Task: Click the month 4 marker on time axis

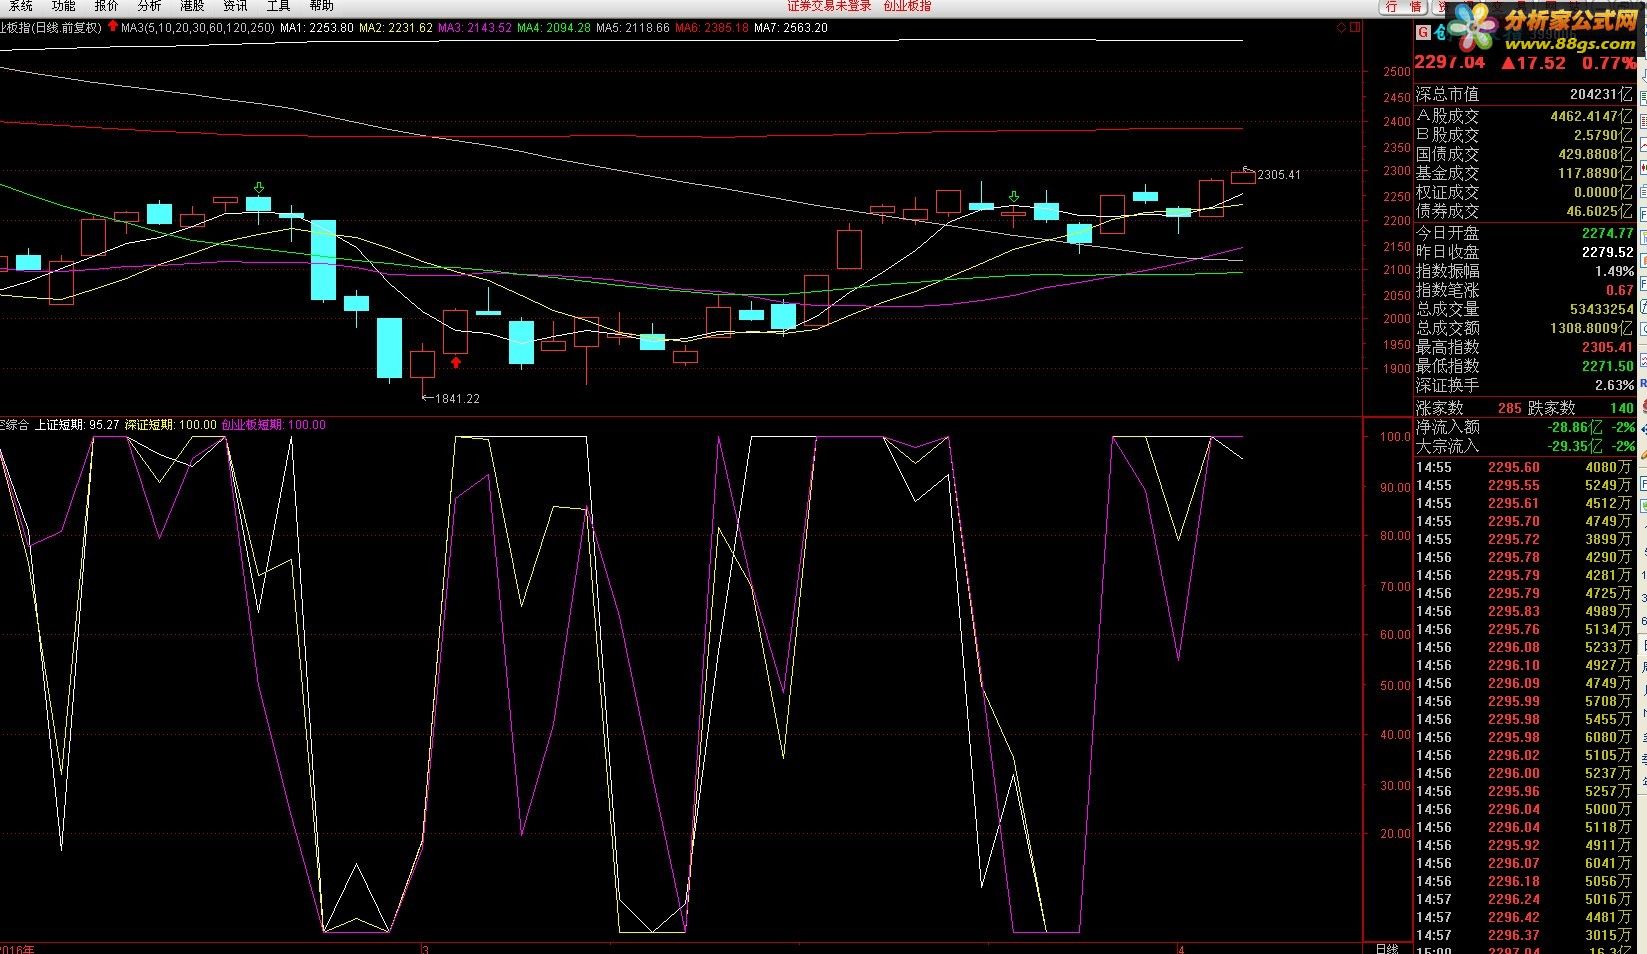Action: point(1181,948)
